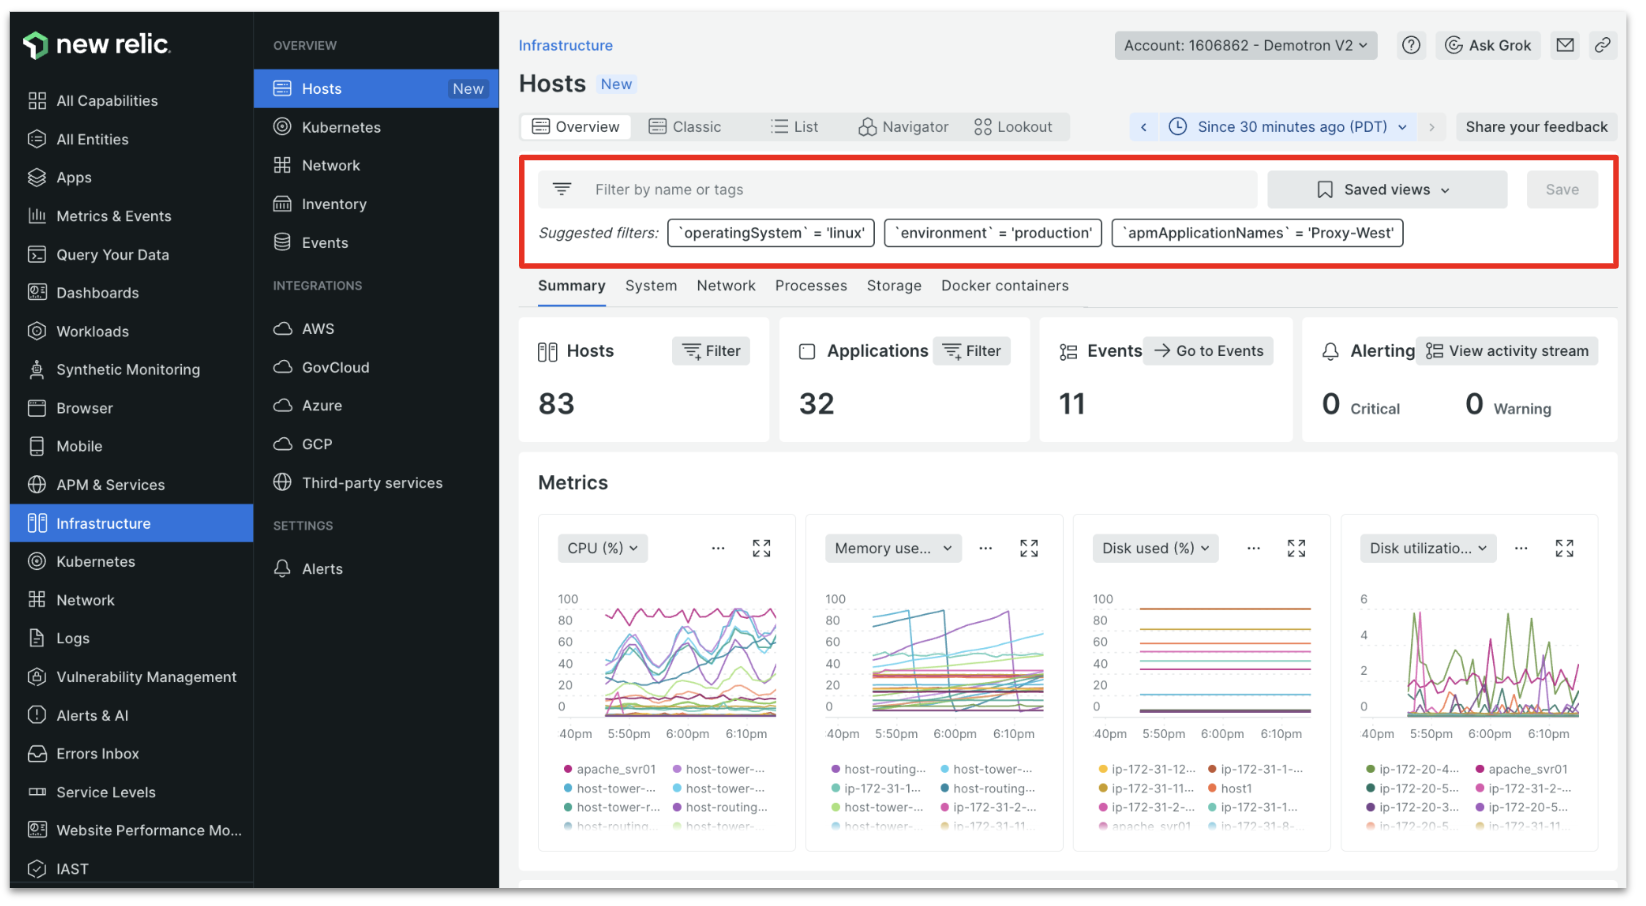1646x906 pixels.
Task: Toggle host1 series in Disk used legend
Action: click(x=1231, y=788)
